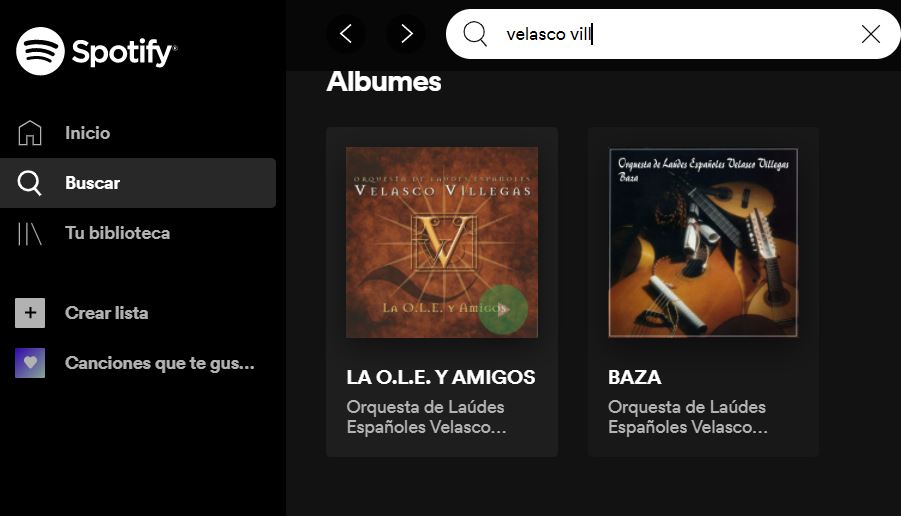
Task: Click the home icon beside Inicio
Action: (x=30, y=133)
